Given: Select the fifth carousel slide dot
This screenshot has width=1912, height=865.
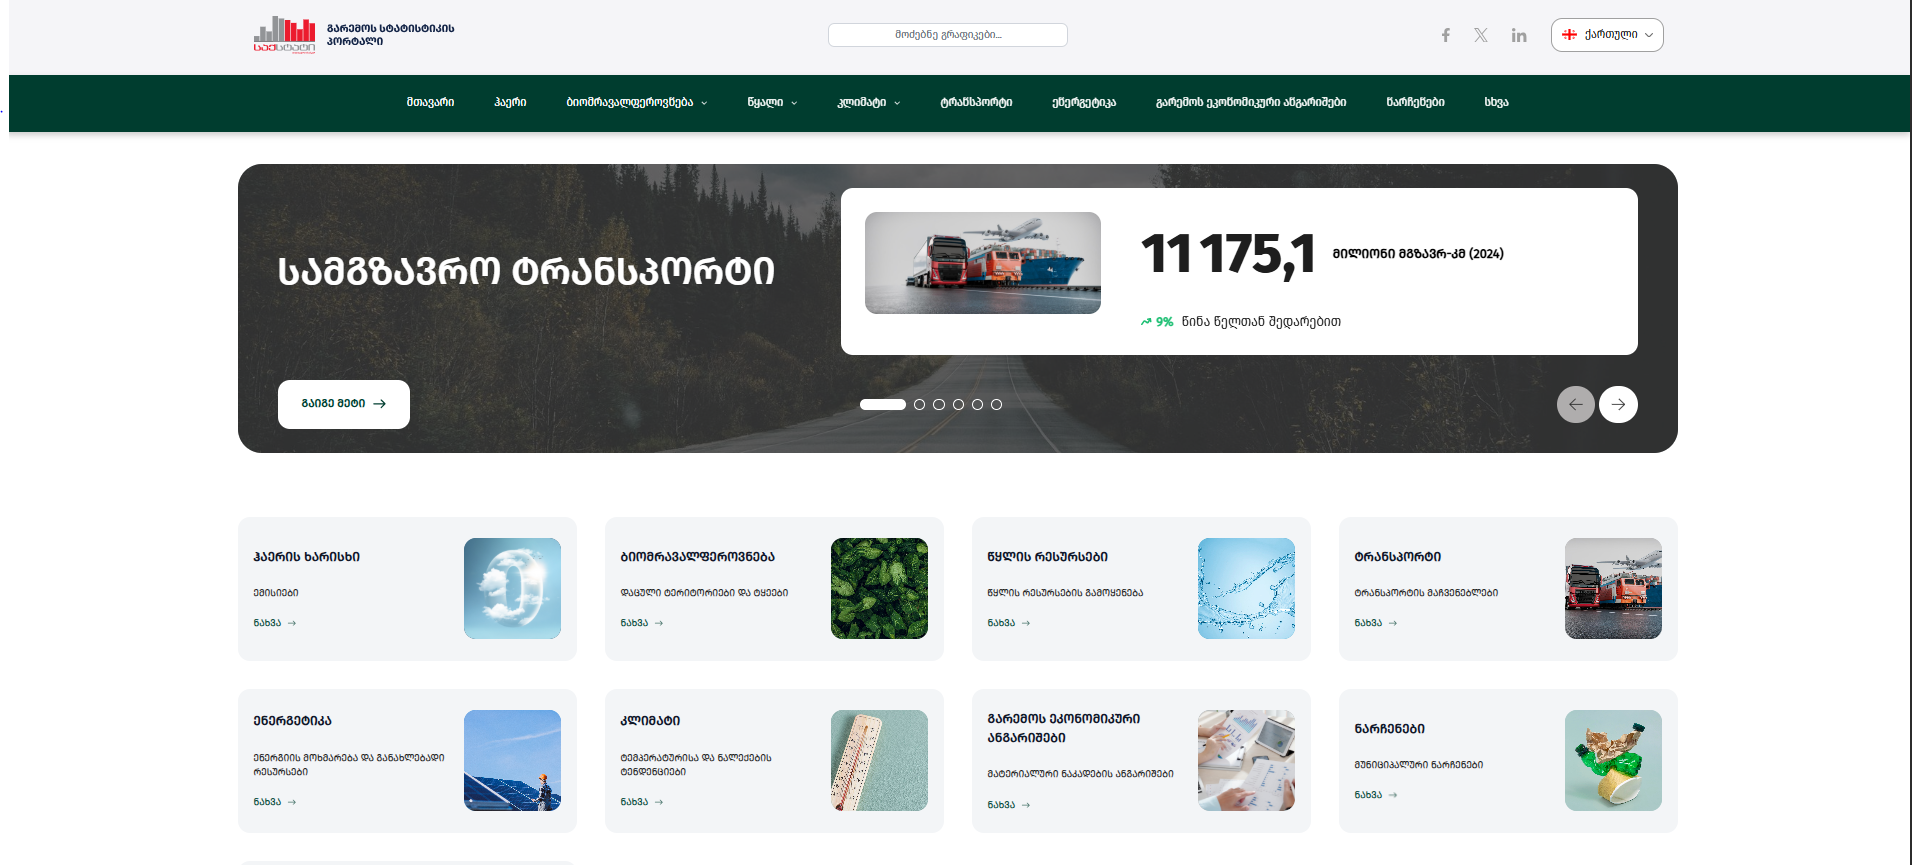Looking at the screenshot, I should point(977,405).
